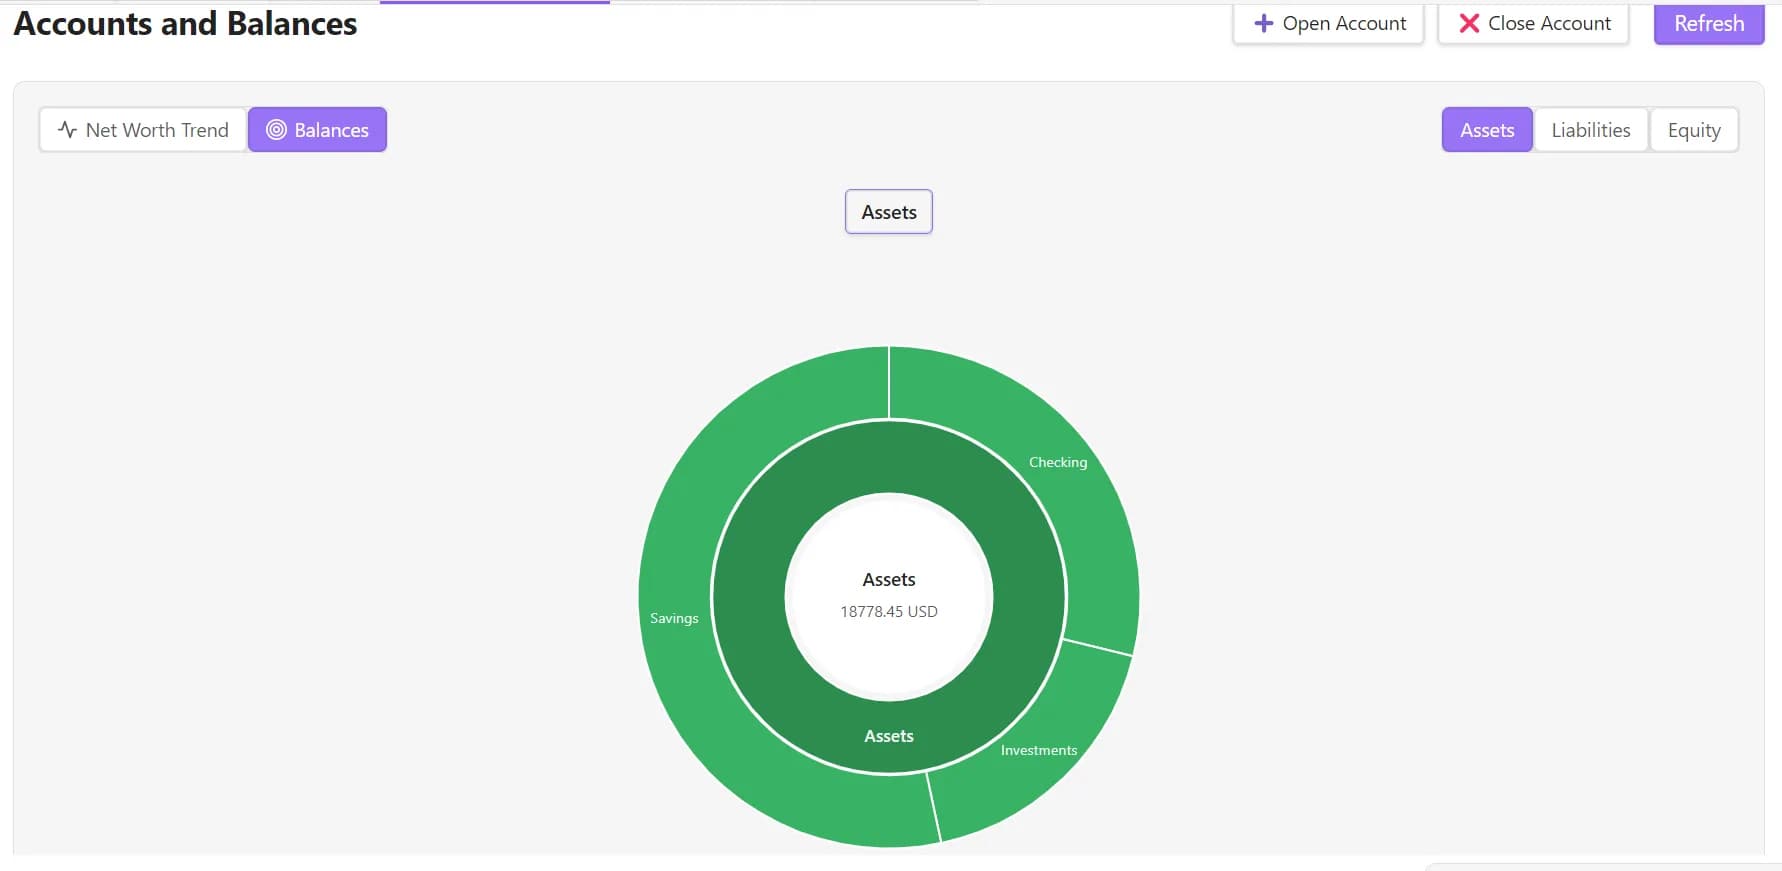Image resolution: width=1782 pixels, height=871 pixels.
Task: Switch to the Equity category
Action: click(x=1694, y=130)
